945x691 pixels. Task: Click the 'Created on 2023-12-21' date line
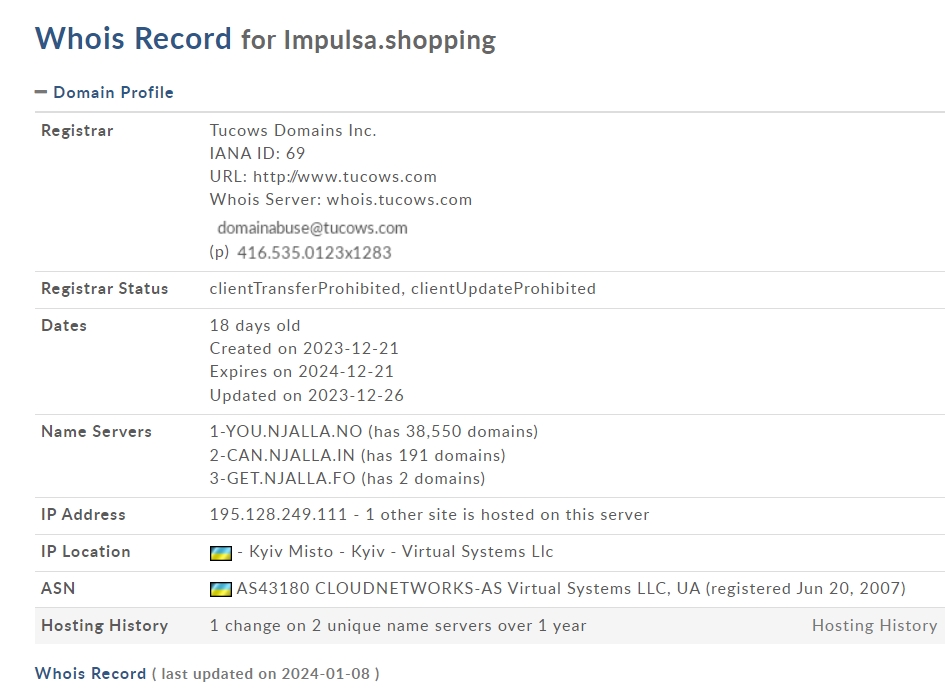[x=304, y=348]
